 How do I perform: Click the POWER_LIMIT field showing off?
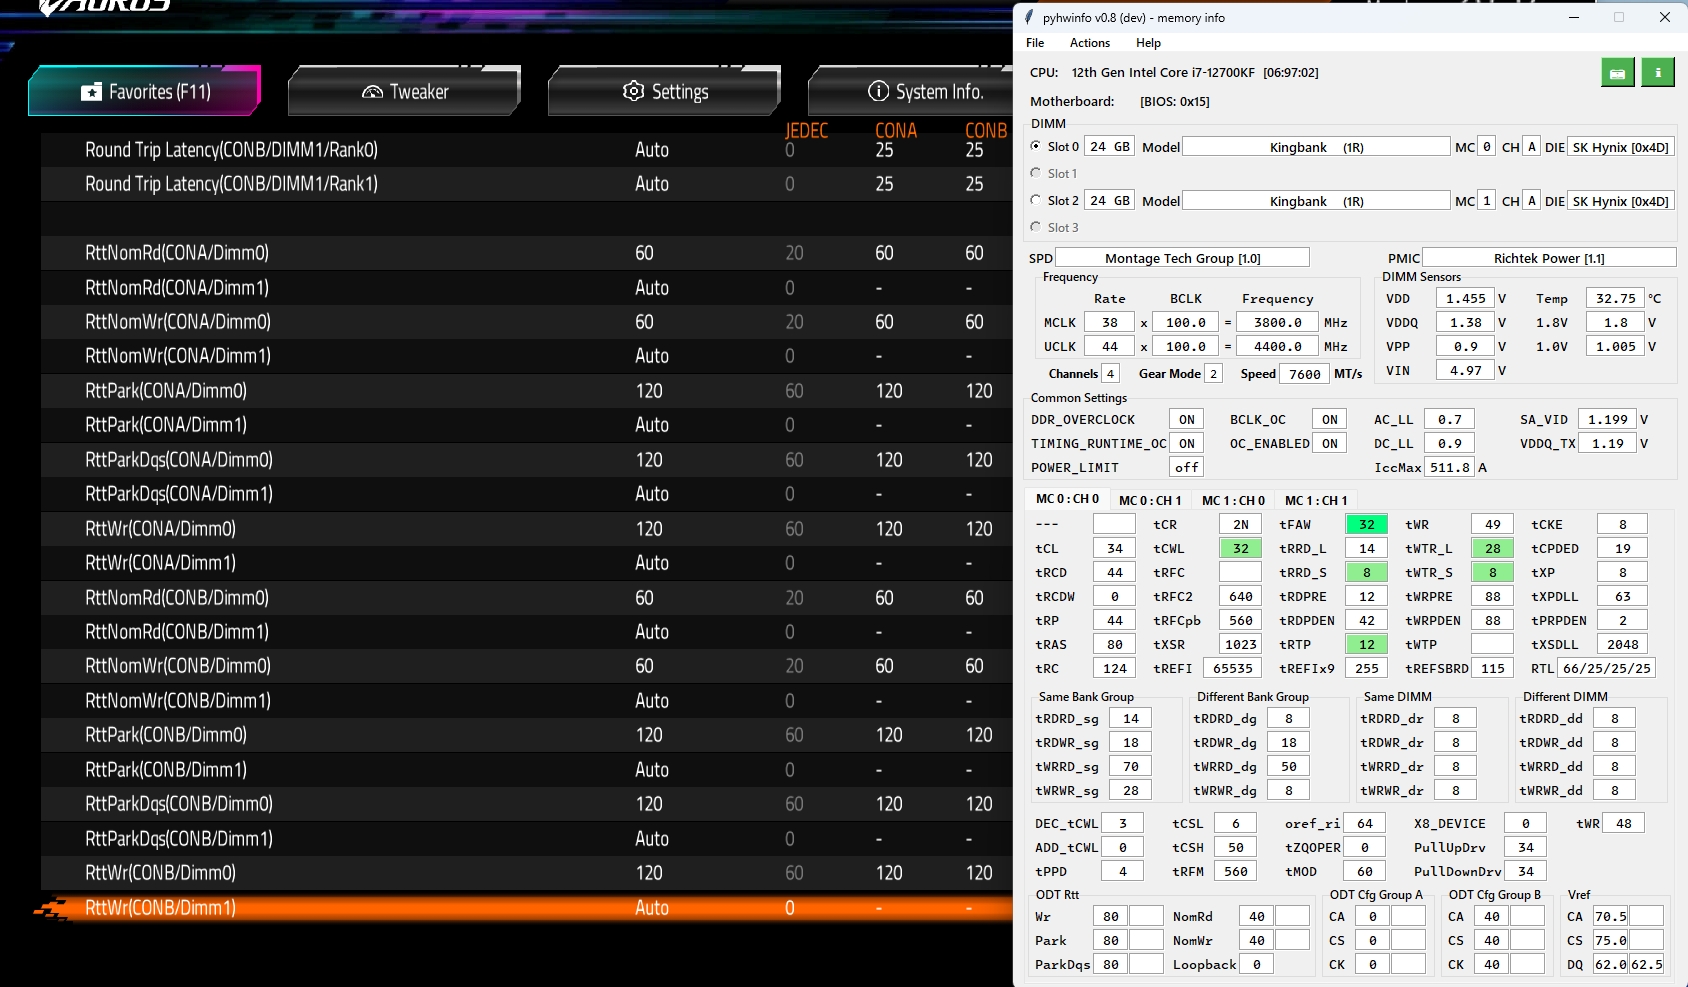[1186, 467]
